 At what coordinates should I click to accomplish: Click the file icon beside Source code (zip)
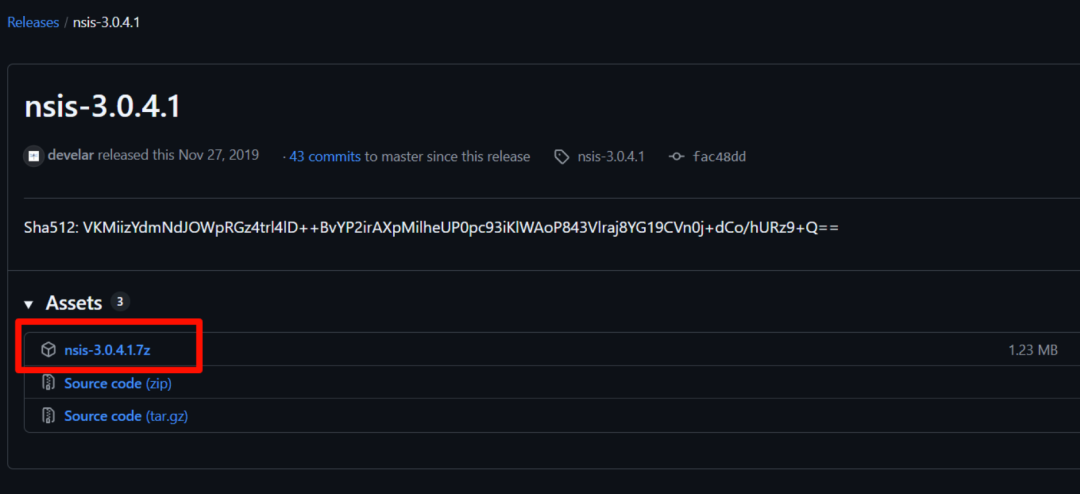(48, 383)
